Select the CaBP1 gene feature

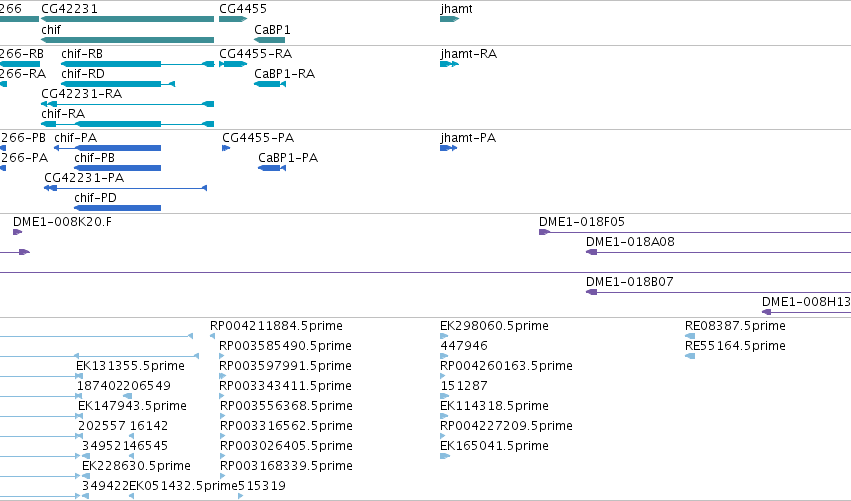coord(269,40)
